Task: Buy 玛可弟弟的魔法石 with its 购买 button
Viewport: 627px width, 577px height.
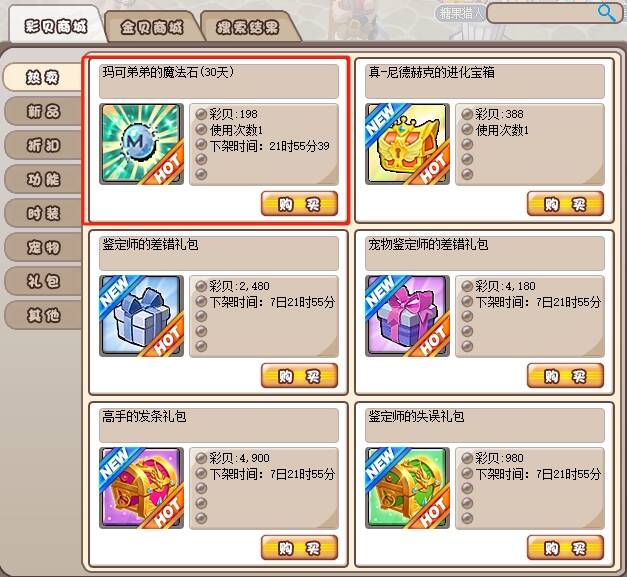Action: point(300,204)
